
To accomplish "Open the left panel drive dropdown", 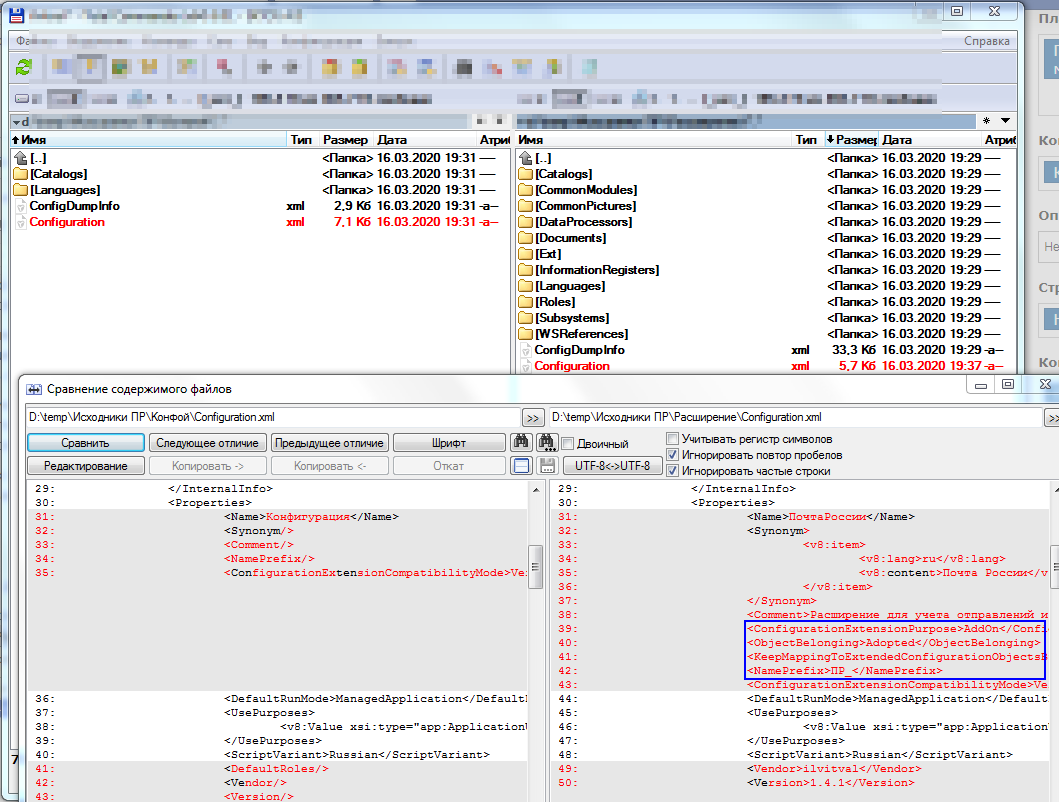I will [18, 121].
